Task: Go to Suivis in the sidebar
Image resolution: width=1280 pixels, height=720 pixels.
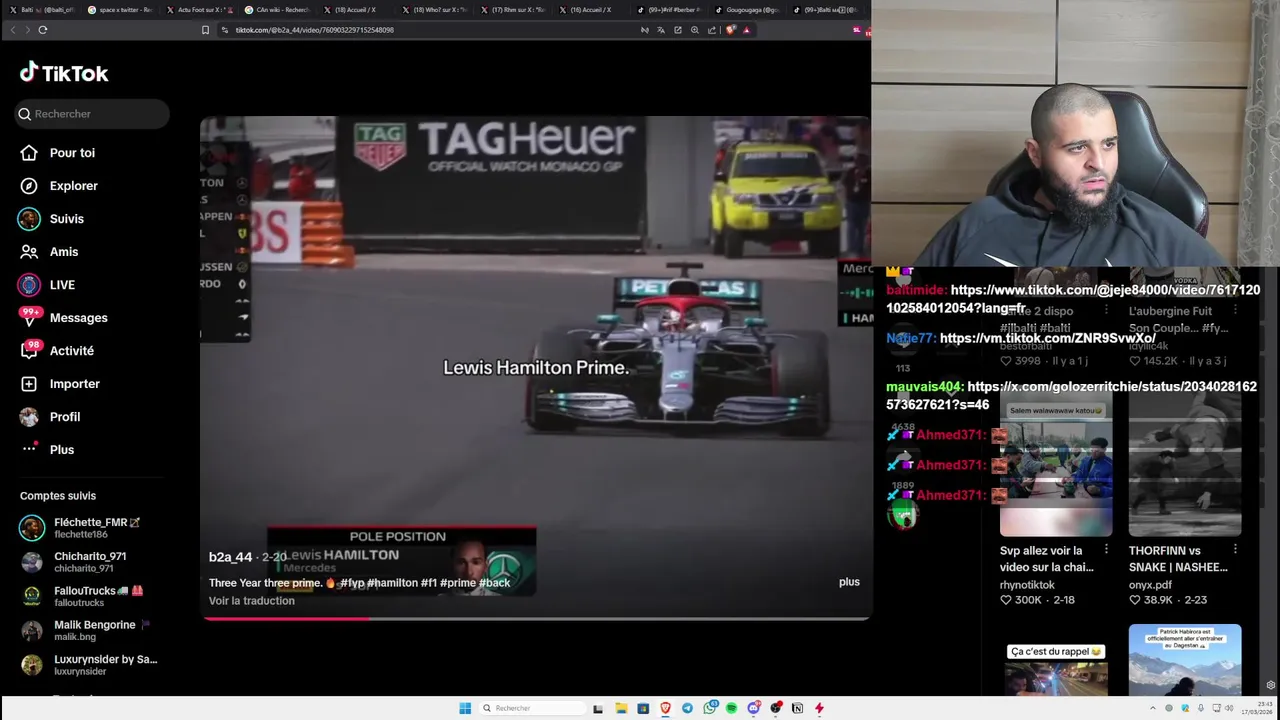Action: tap(53, 219)
